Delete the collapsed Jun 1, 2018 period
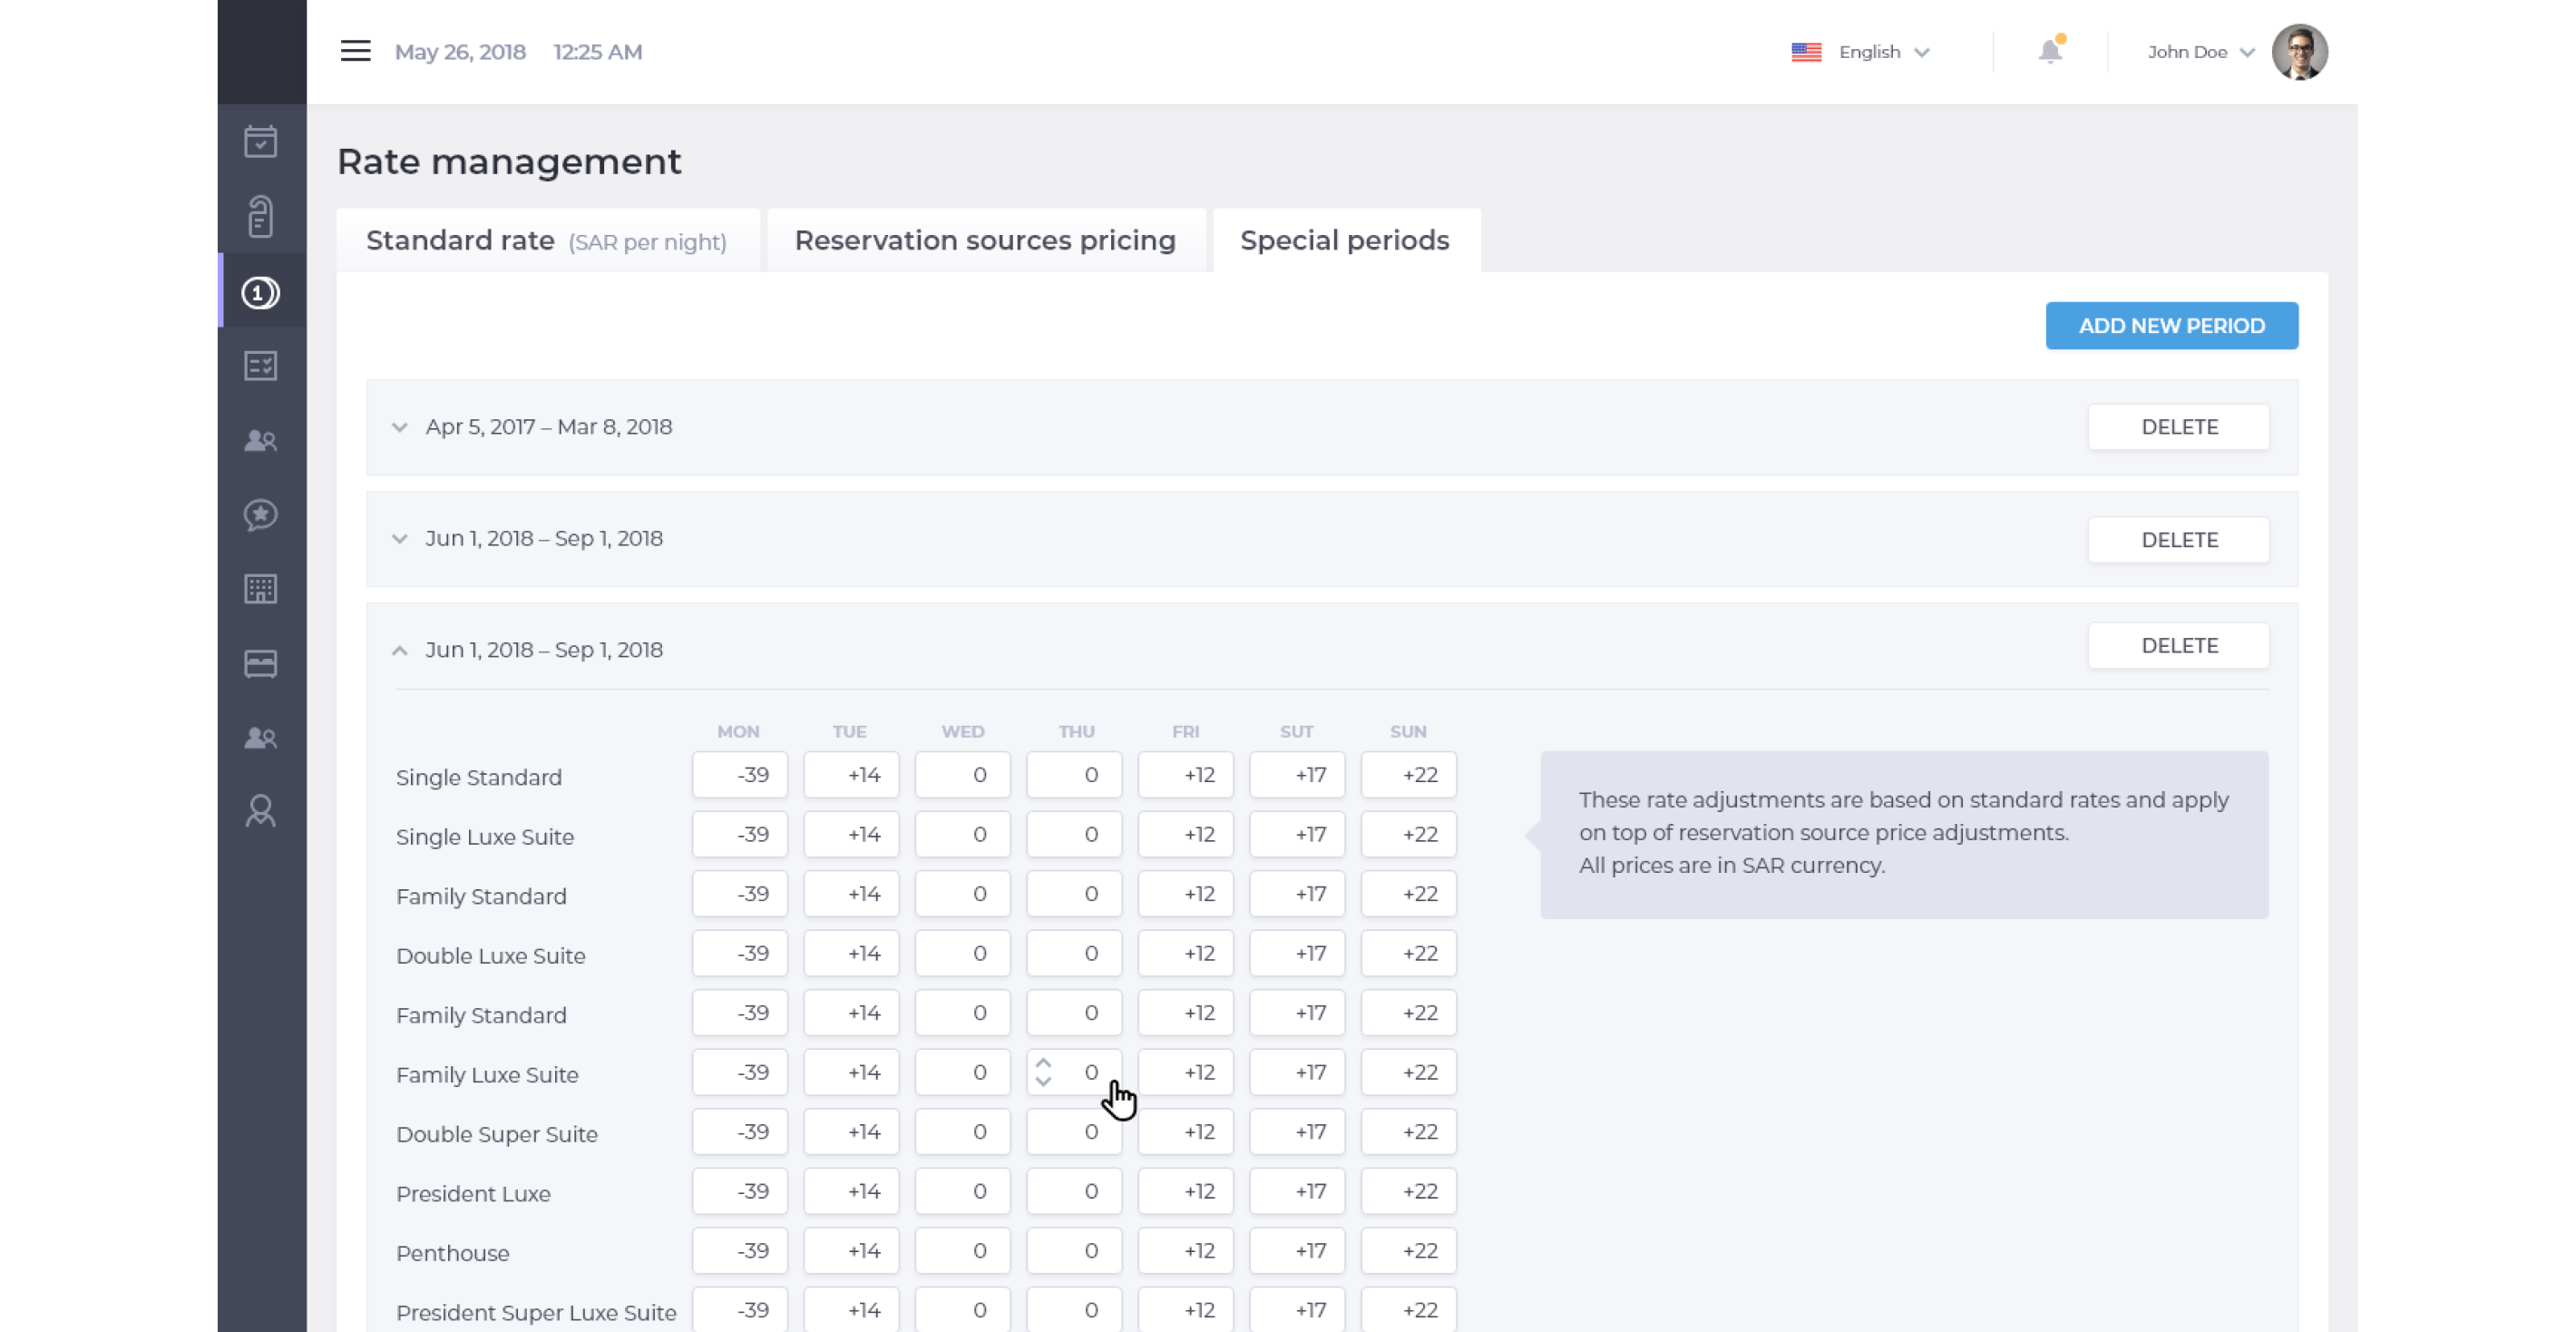This screenshot has width=2576, height=1332. [x=2178, y=540]
